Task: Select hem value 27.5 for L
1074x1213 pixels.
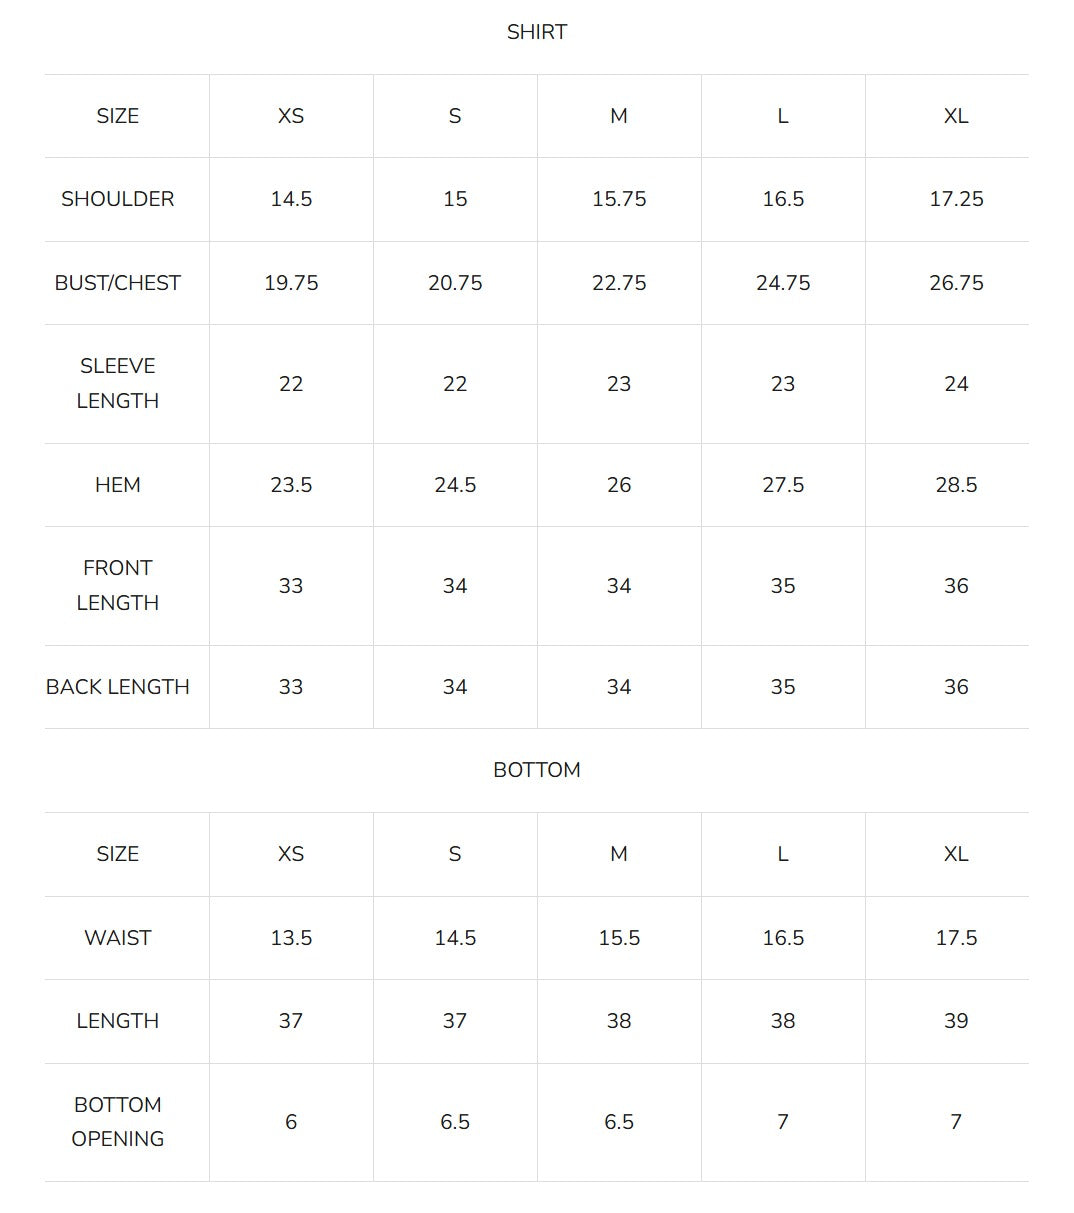Action: 783,485
